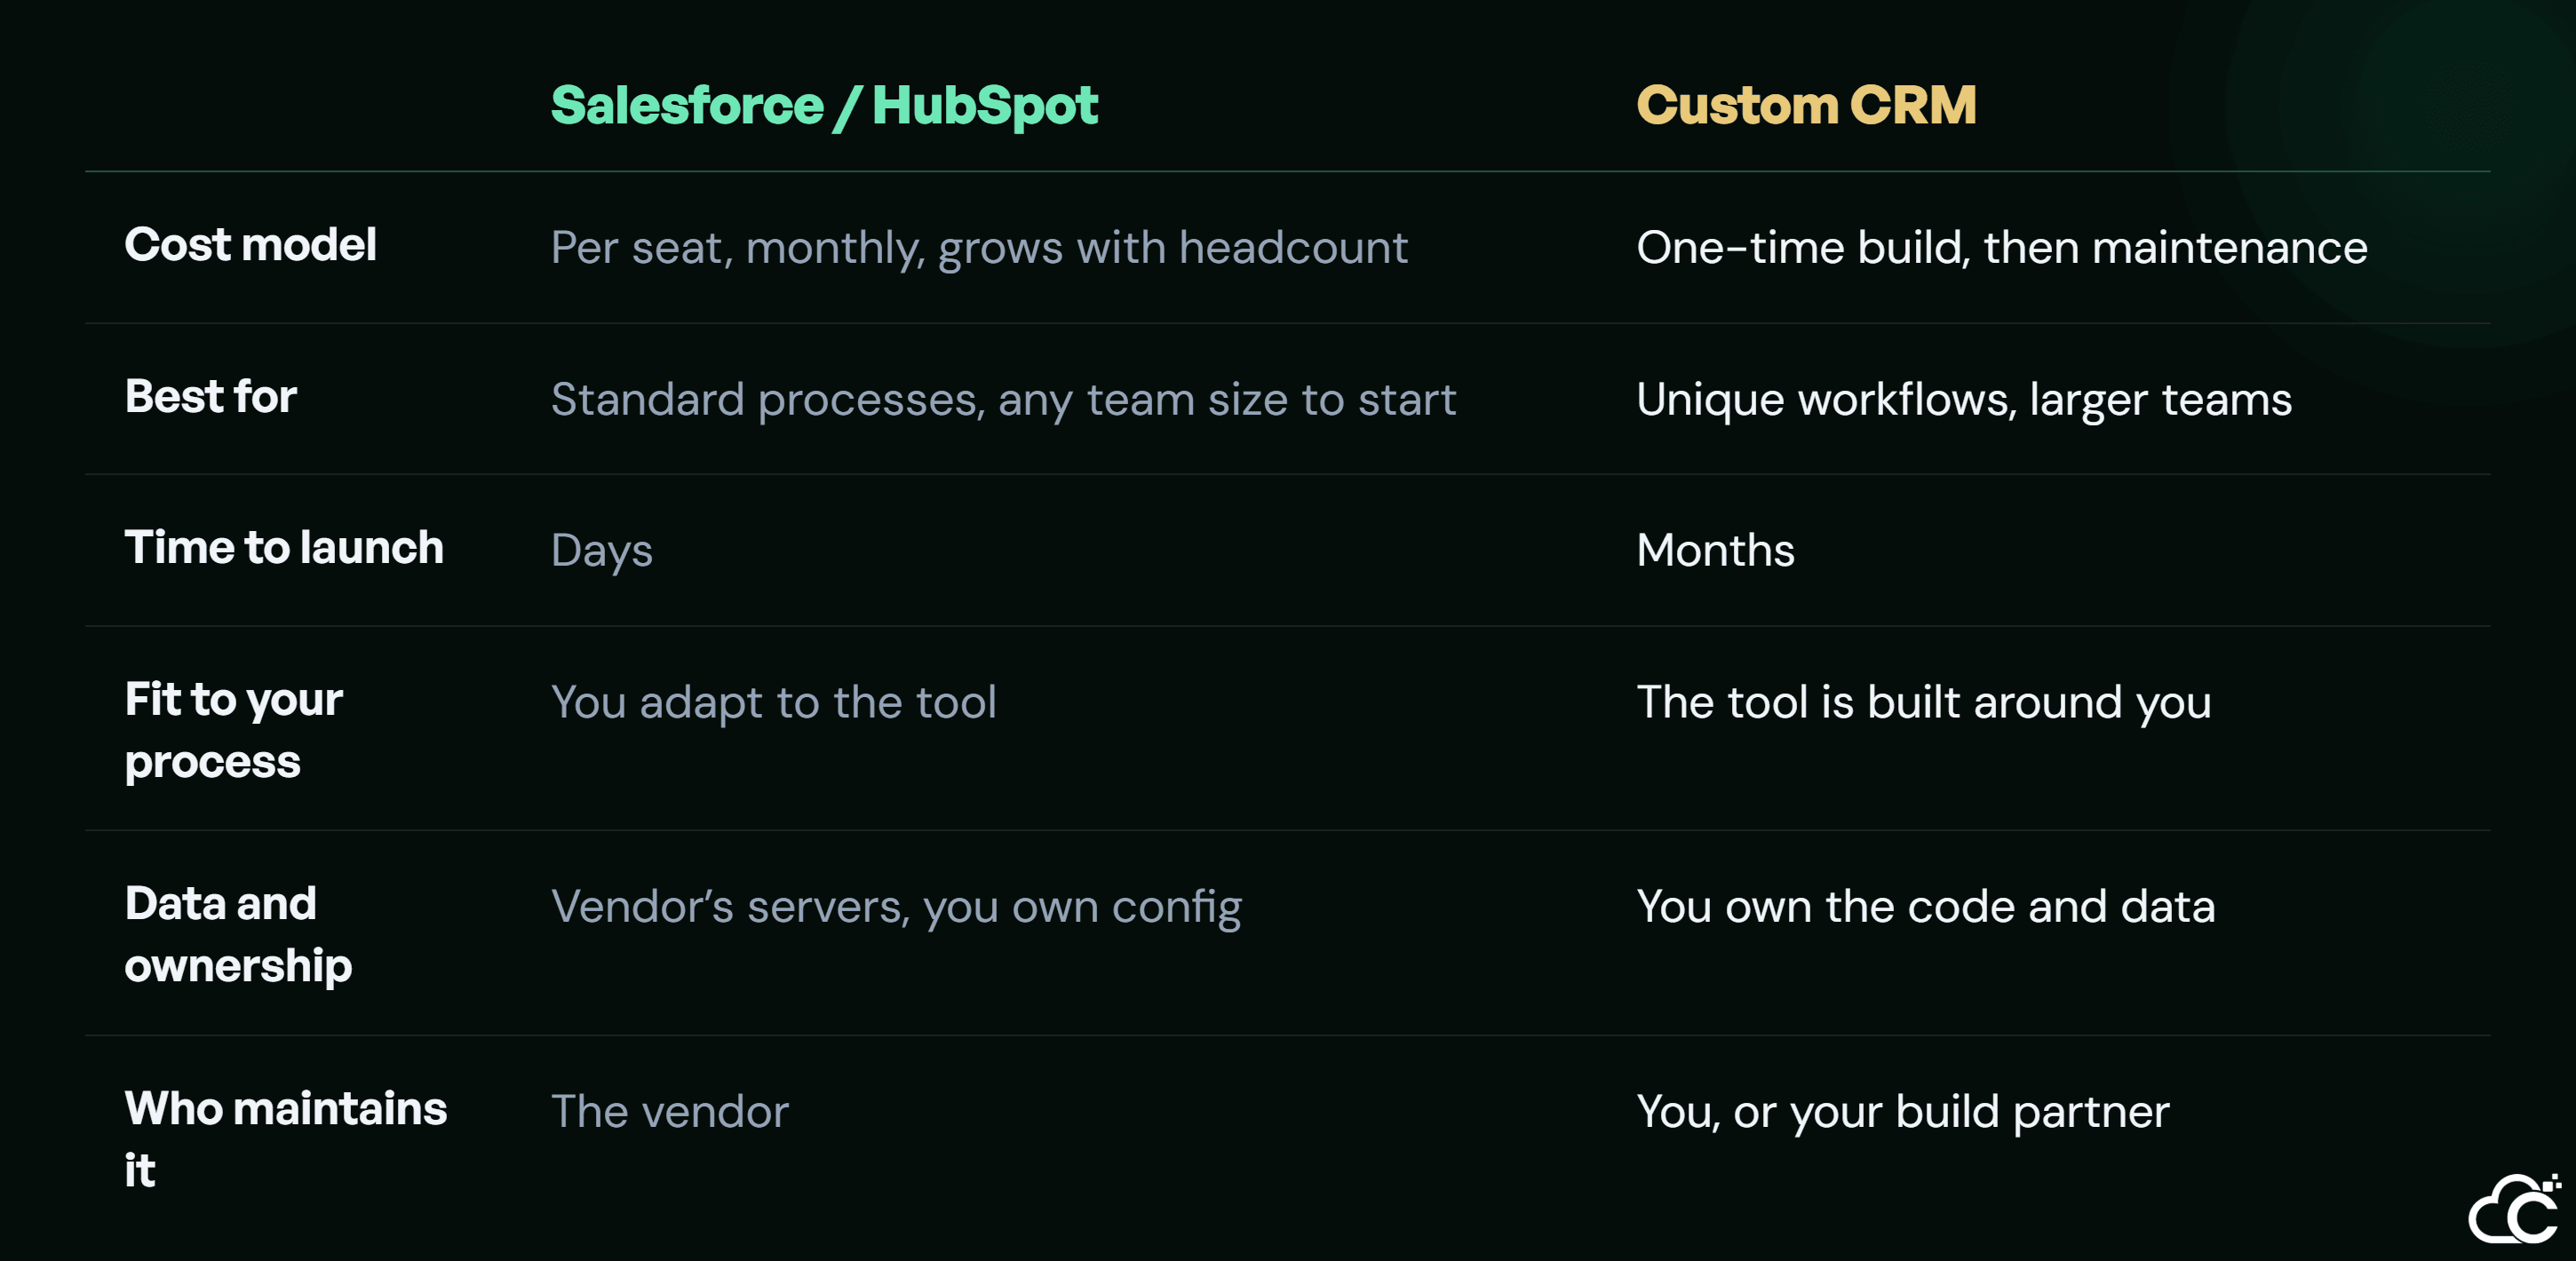Click the 'Fit to your process' label

coord(234,731)
